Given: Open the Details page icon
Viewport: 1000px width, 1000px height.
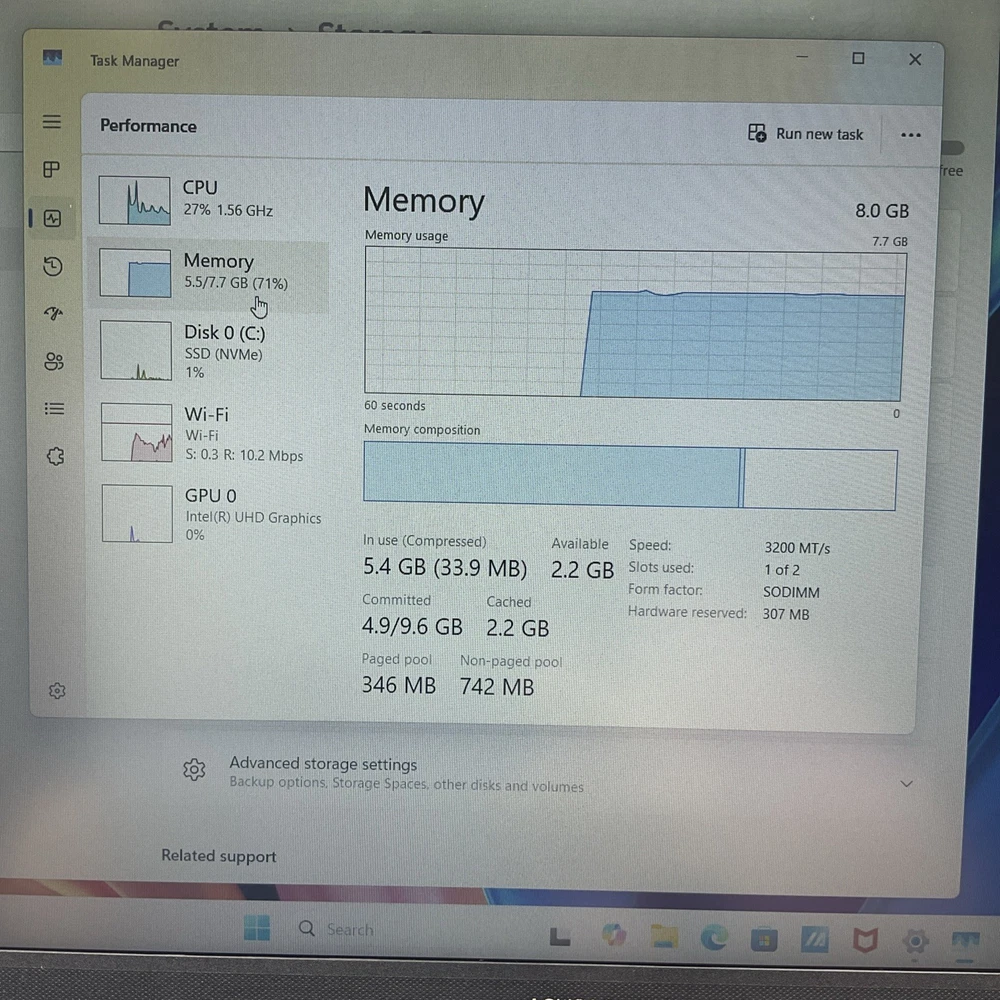Looking at the screenshot, I should pyautogui.click(x=54, y=409).
